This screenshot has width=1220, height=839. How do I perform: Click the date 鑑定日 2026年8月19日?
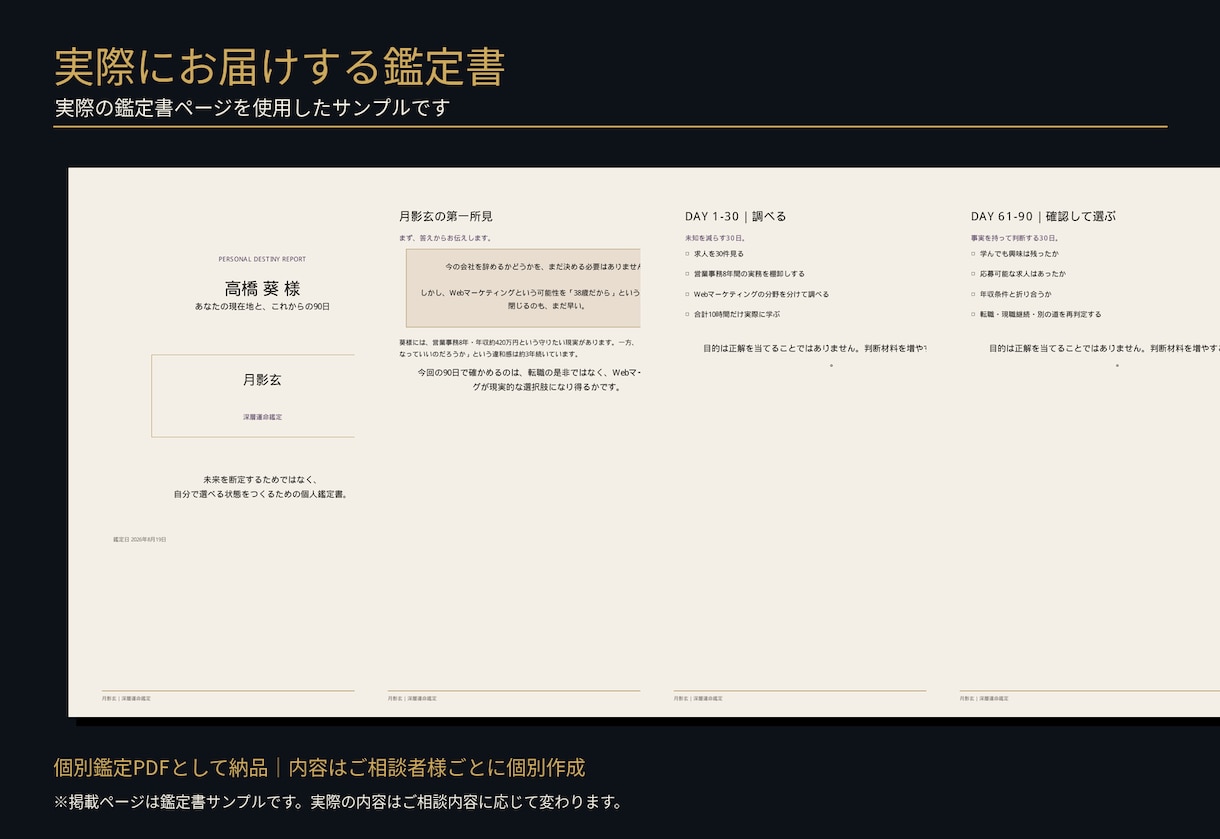(140, 539)
